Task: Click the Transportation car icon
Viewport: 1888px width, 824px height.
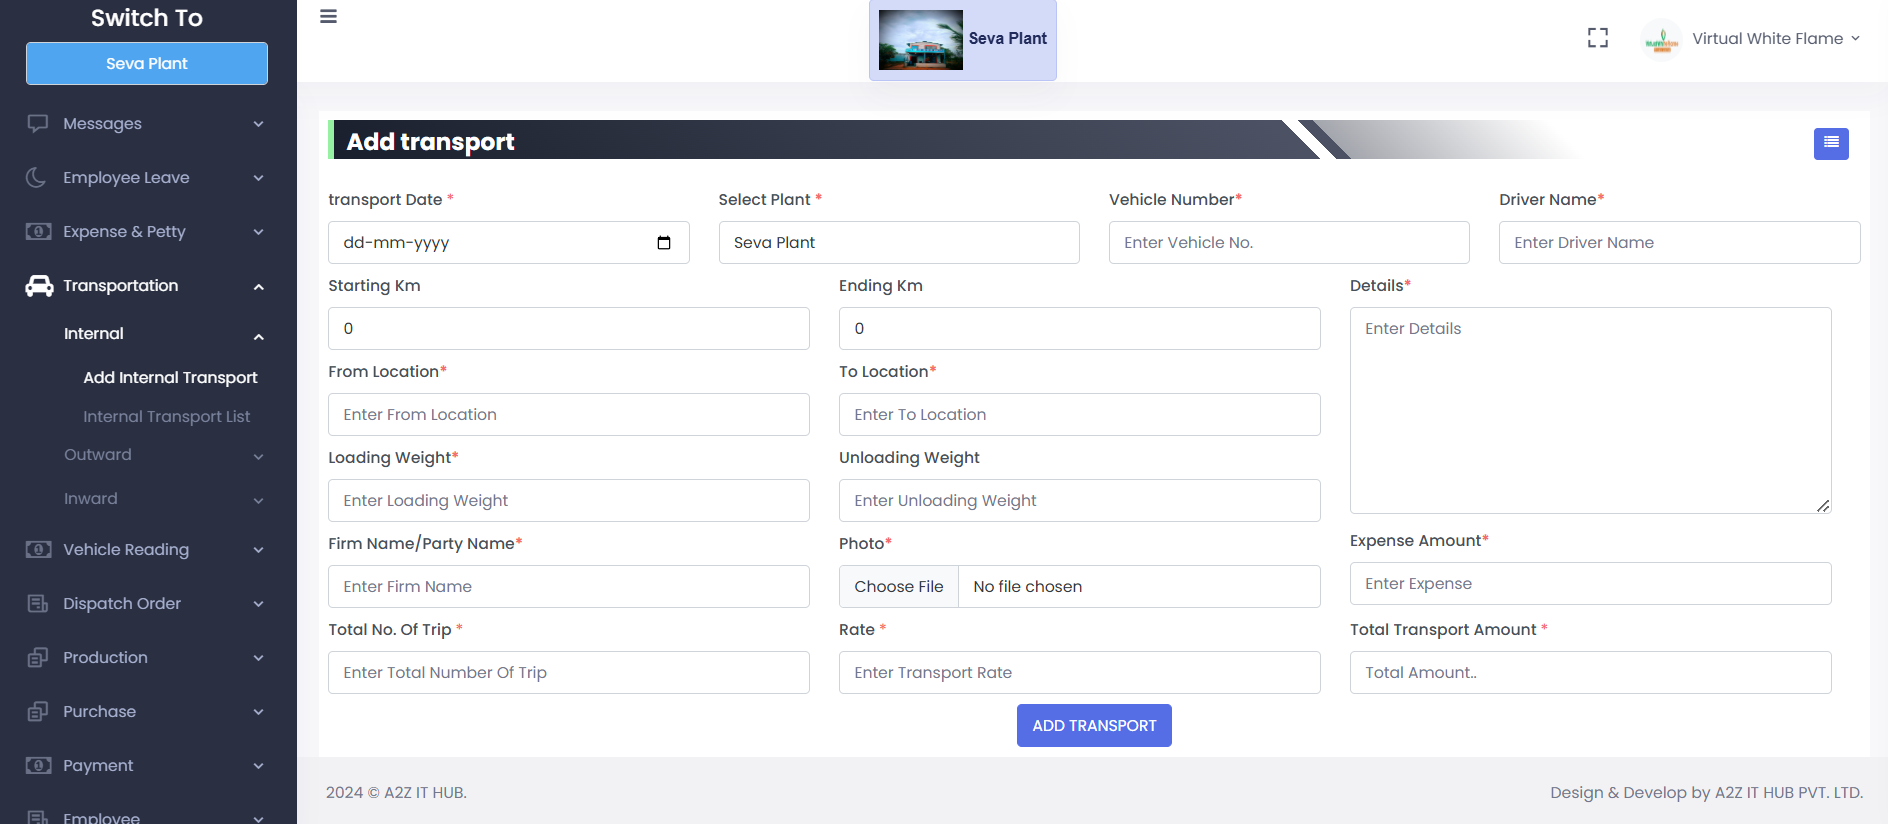Action: pos(39,286)
